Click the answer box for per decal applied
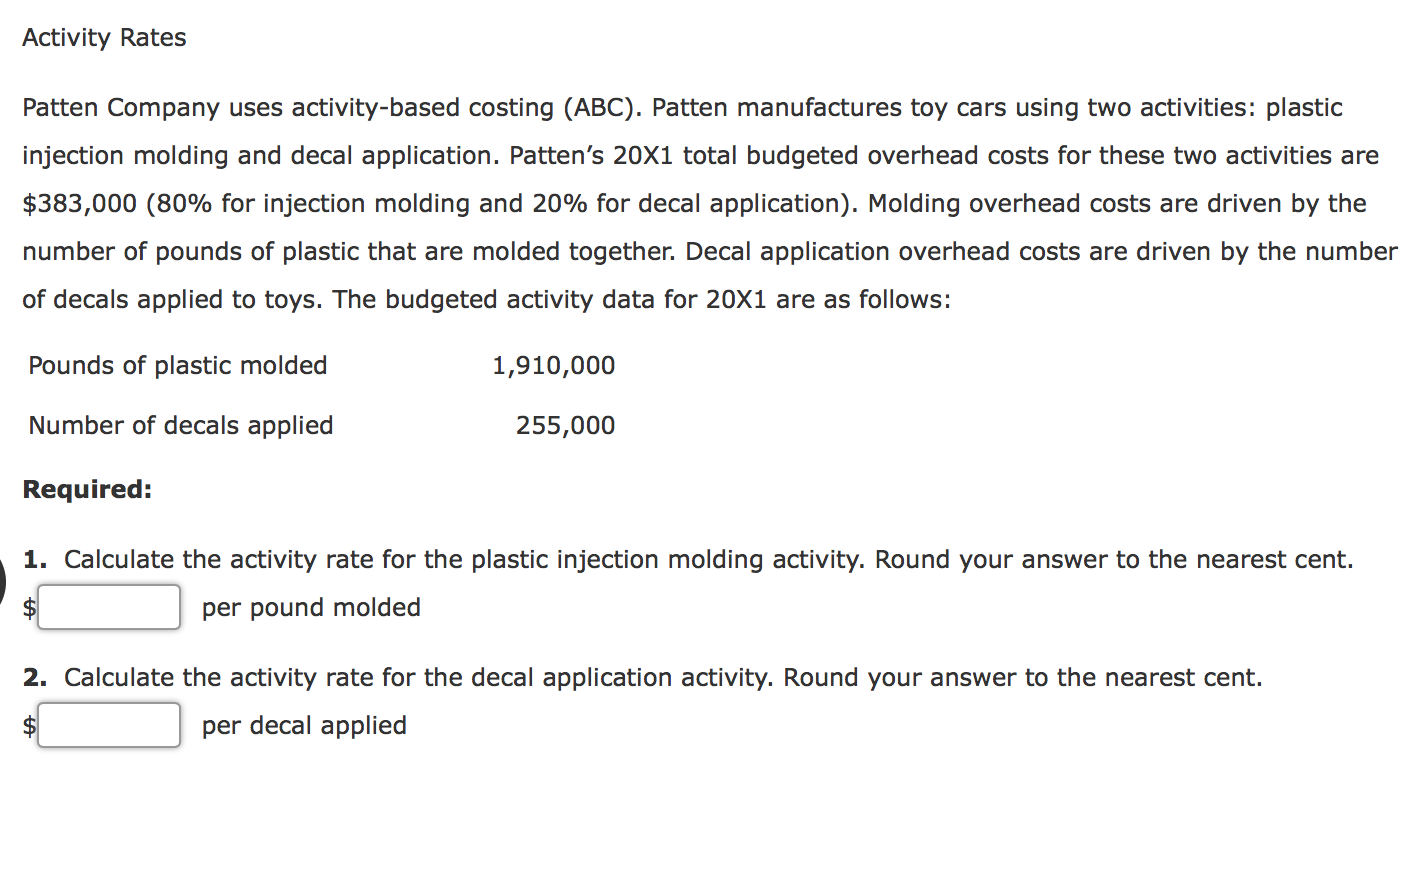 [x=108, y=725]
